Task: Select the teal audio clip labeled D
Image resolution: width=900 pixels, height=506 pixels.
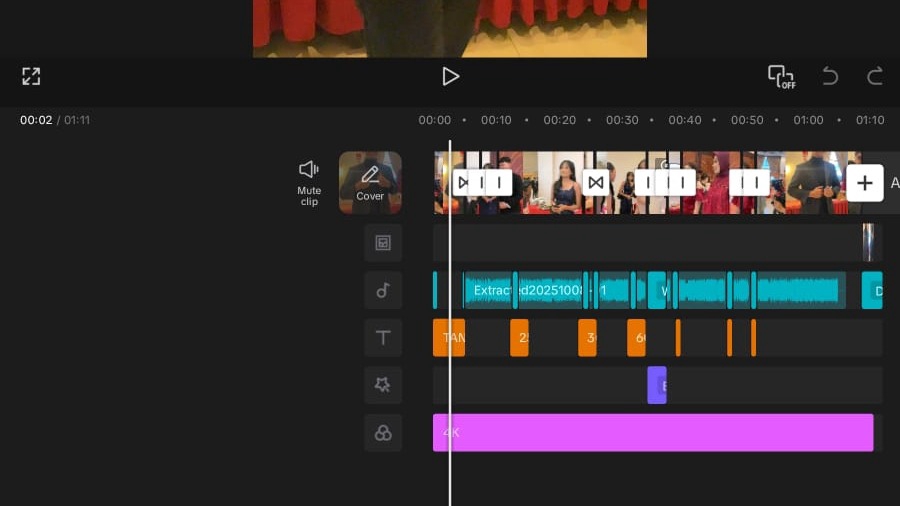Action: pos(872,290)
